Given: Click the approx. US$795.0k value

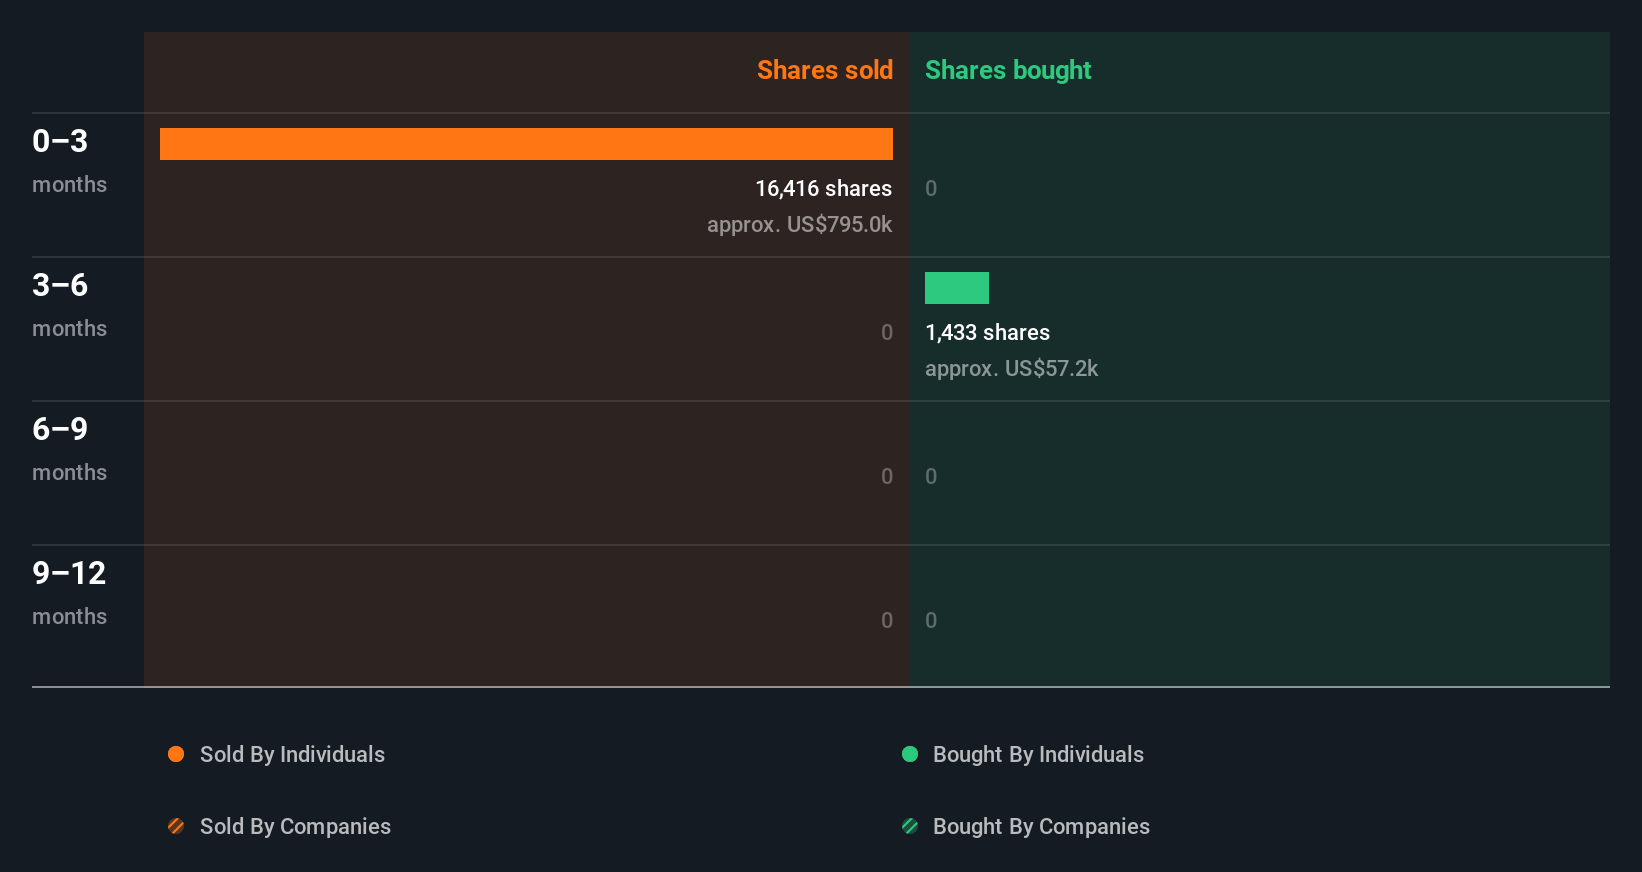Looking at the screenshot, I should pyautogui.click(x=799, y=224).
